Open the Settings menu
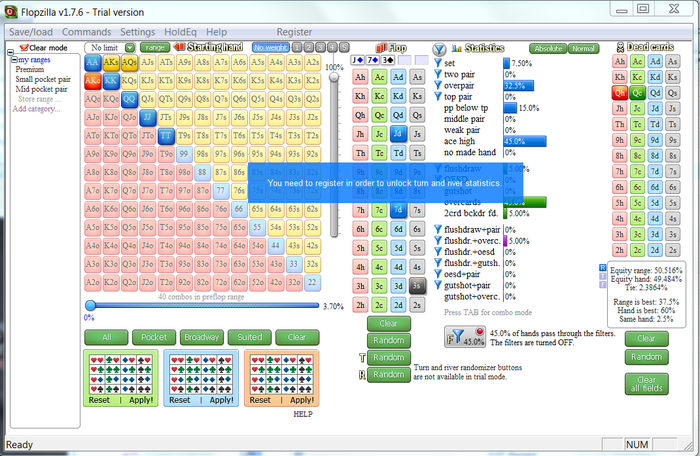This screenshot has width=700, height=456. (x=138, y=32)
